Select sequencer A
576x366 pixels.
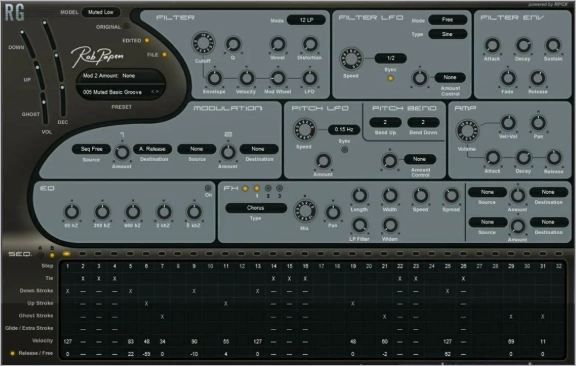tap(41, 255)
